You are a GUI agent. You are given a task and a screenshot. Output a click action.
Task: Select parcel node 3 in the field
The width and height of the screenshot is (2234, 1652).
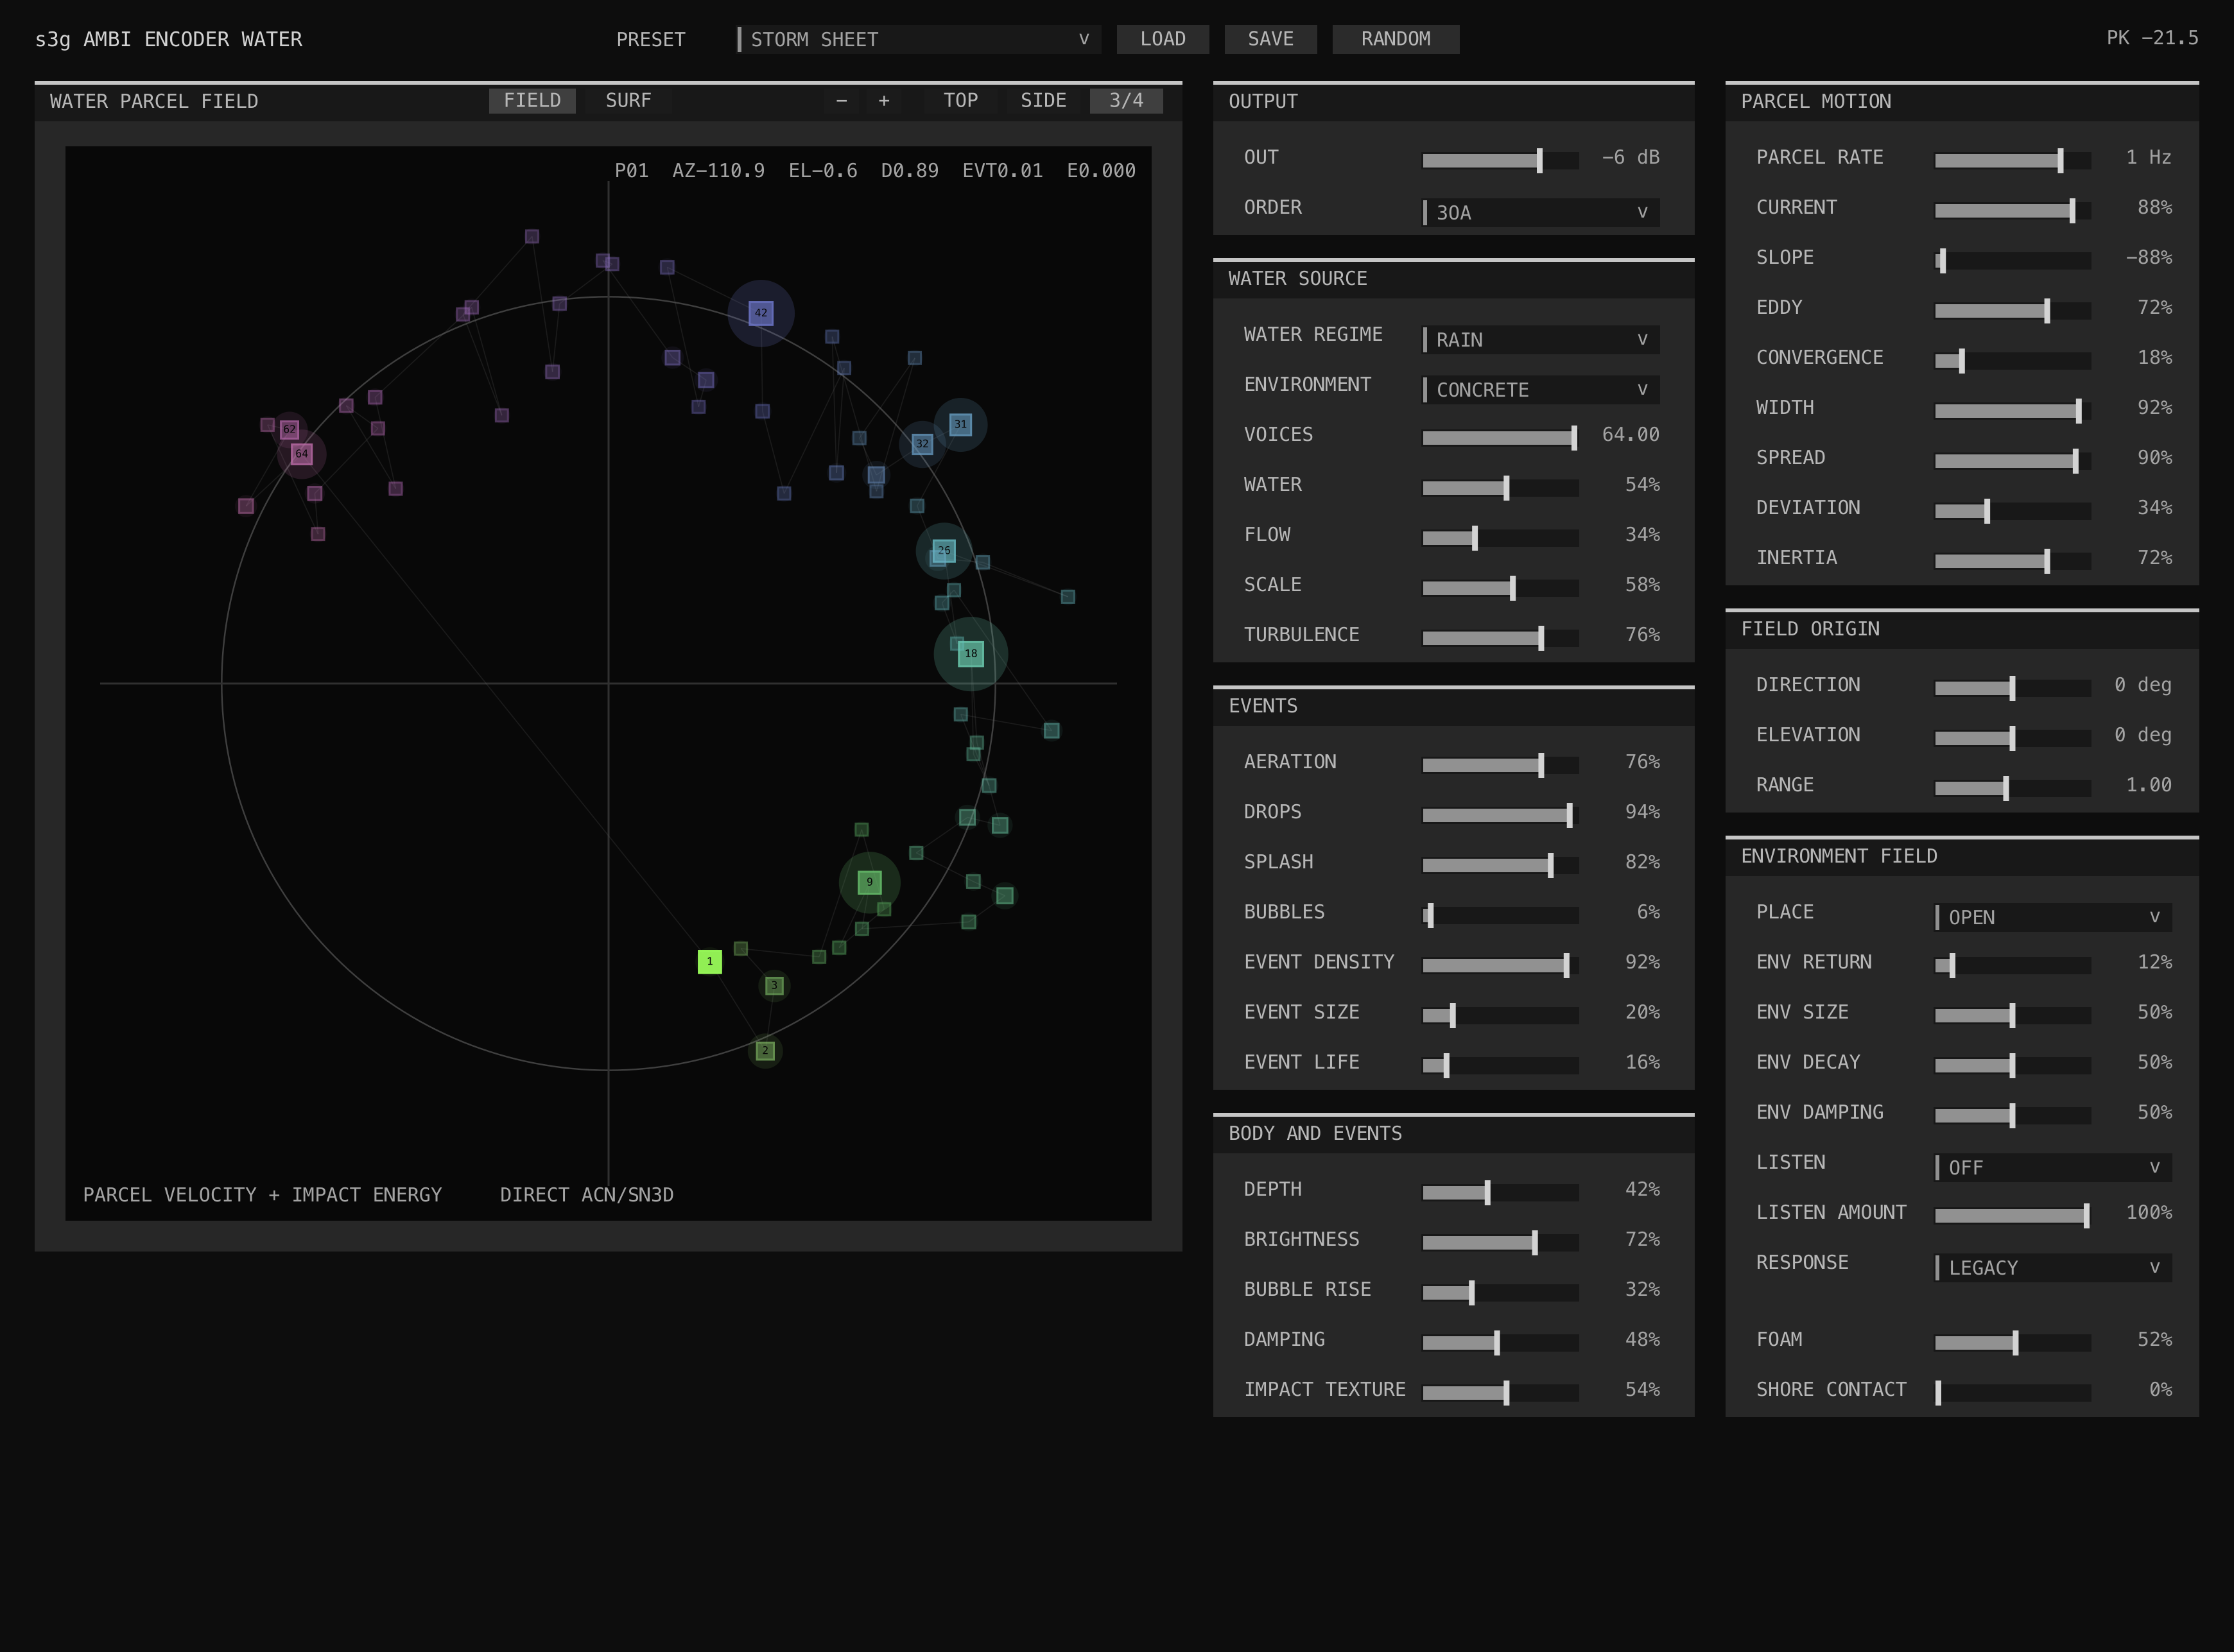(774, 986)
